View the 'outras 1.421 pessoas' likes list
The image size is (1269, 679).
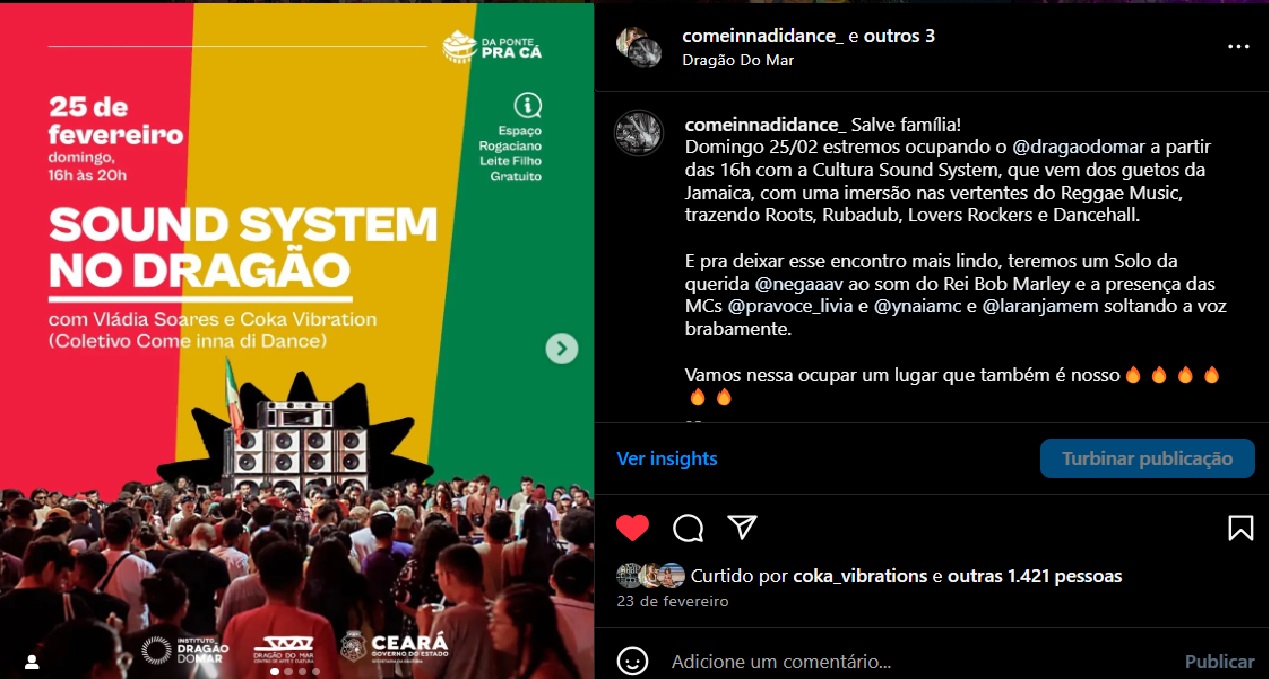pyautogui.click(x=1035, y=576)
